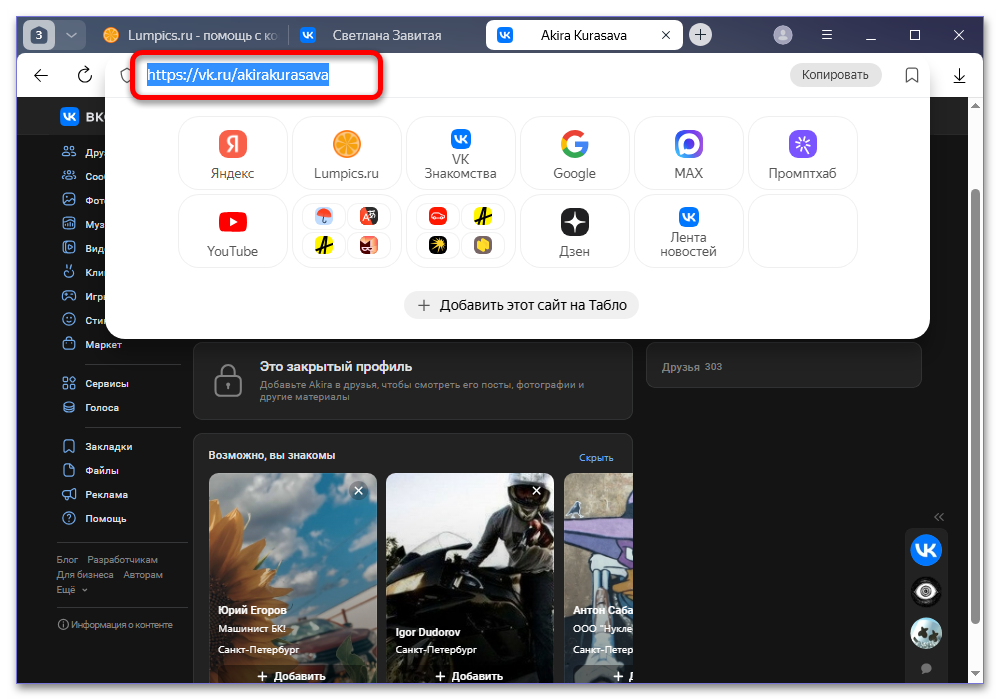Close the Akira Kurasava tab
The width and height of the screenshot is (1000, 700).
(666, 35)
